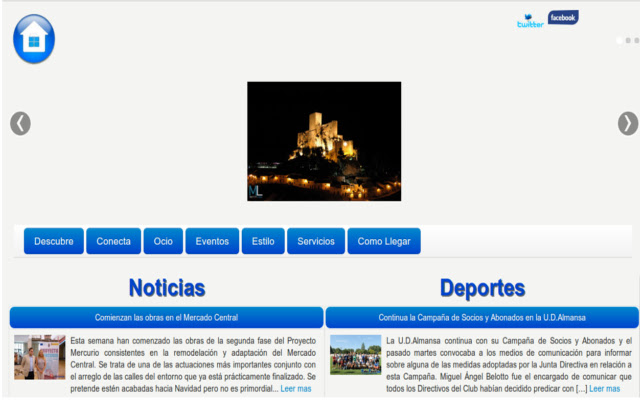Click the castle night photo slide
The height and width of the screenshot is (400, 640).
pyautogui.click(x=324, y=141)
